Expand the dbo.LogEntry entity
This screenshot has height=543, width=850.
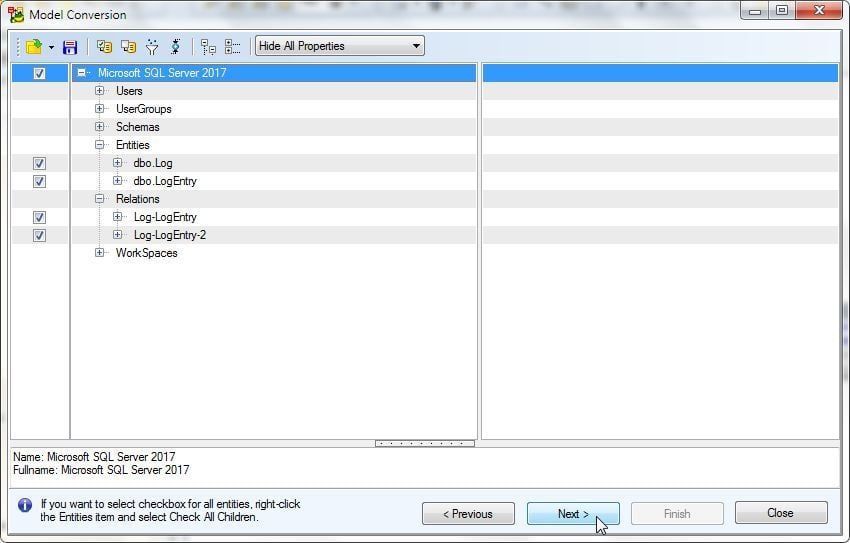tap(117, 180)
